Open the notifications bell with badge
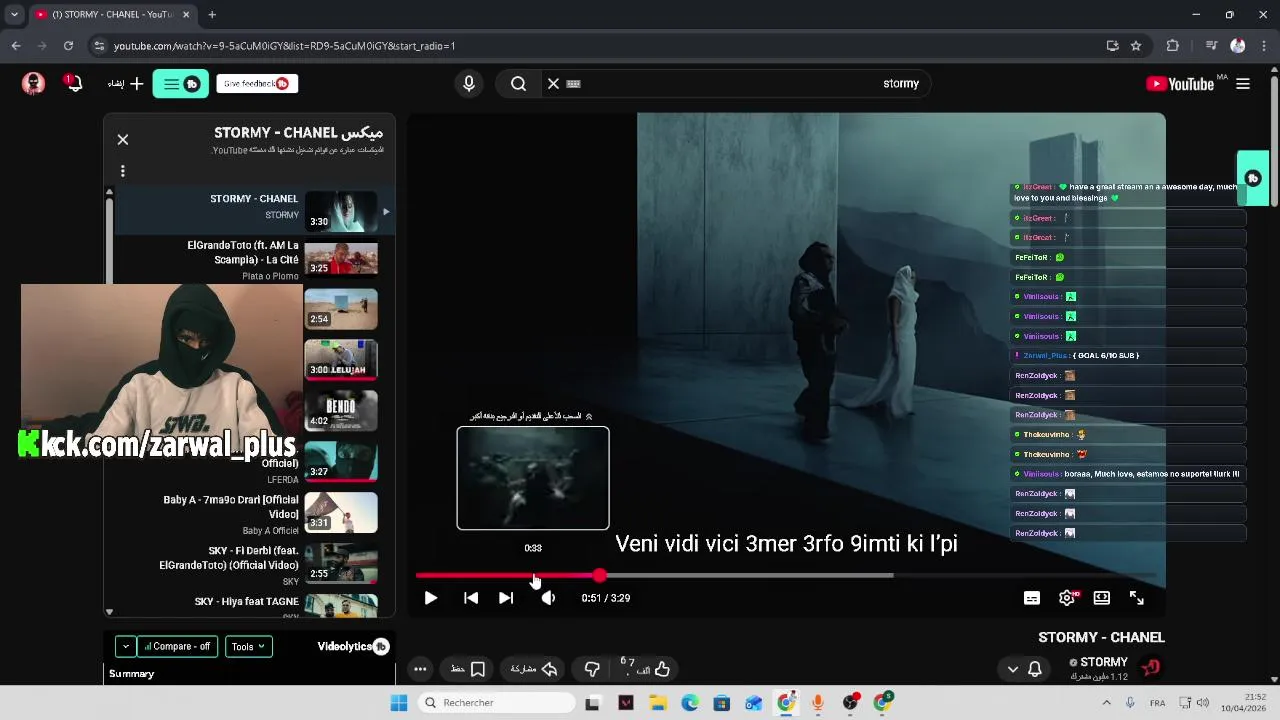The width and height of the screenshot is (1280, 720). pyautogui.click(x=73, y=83)
